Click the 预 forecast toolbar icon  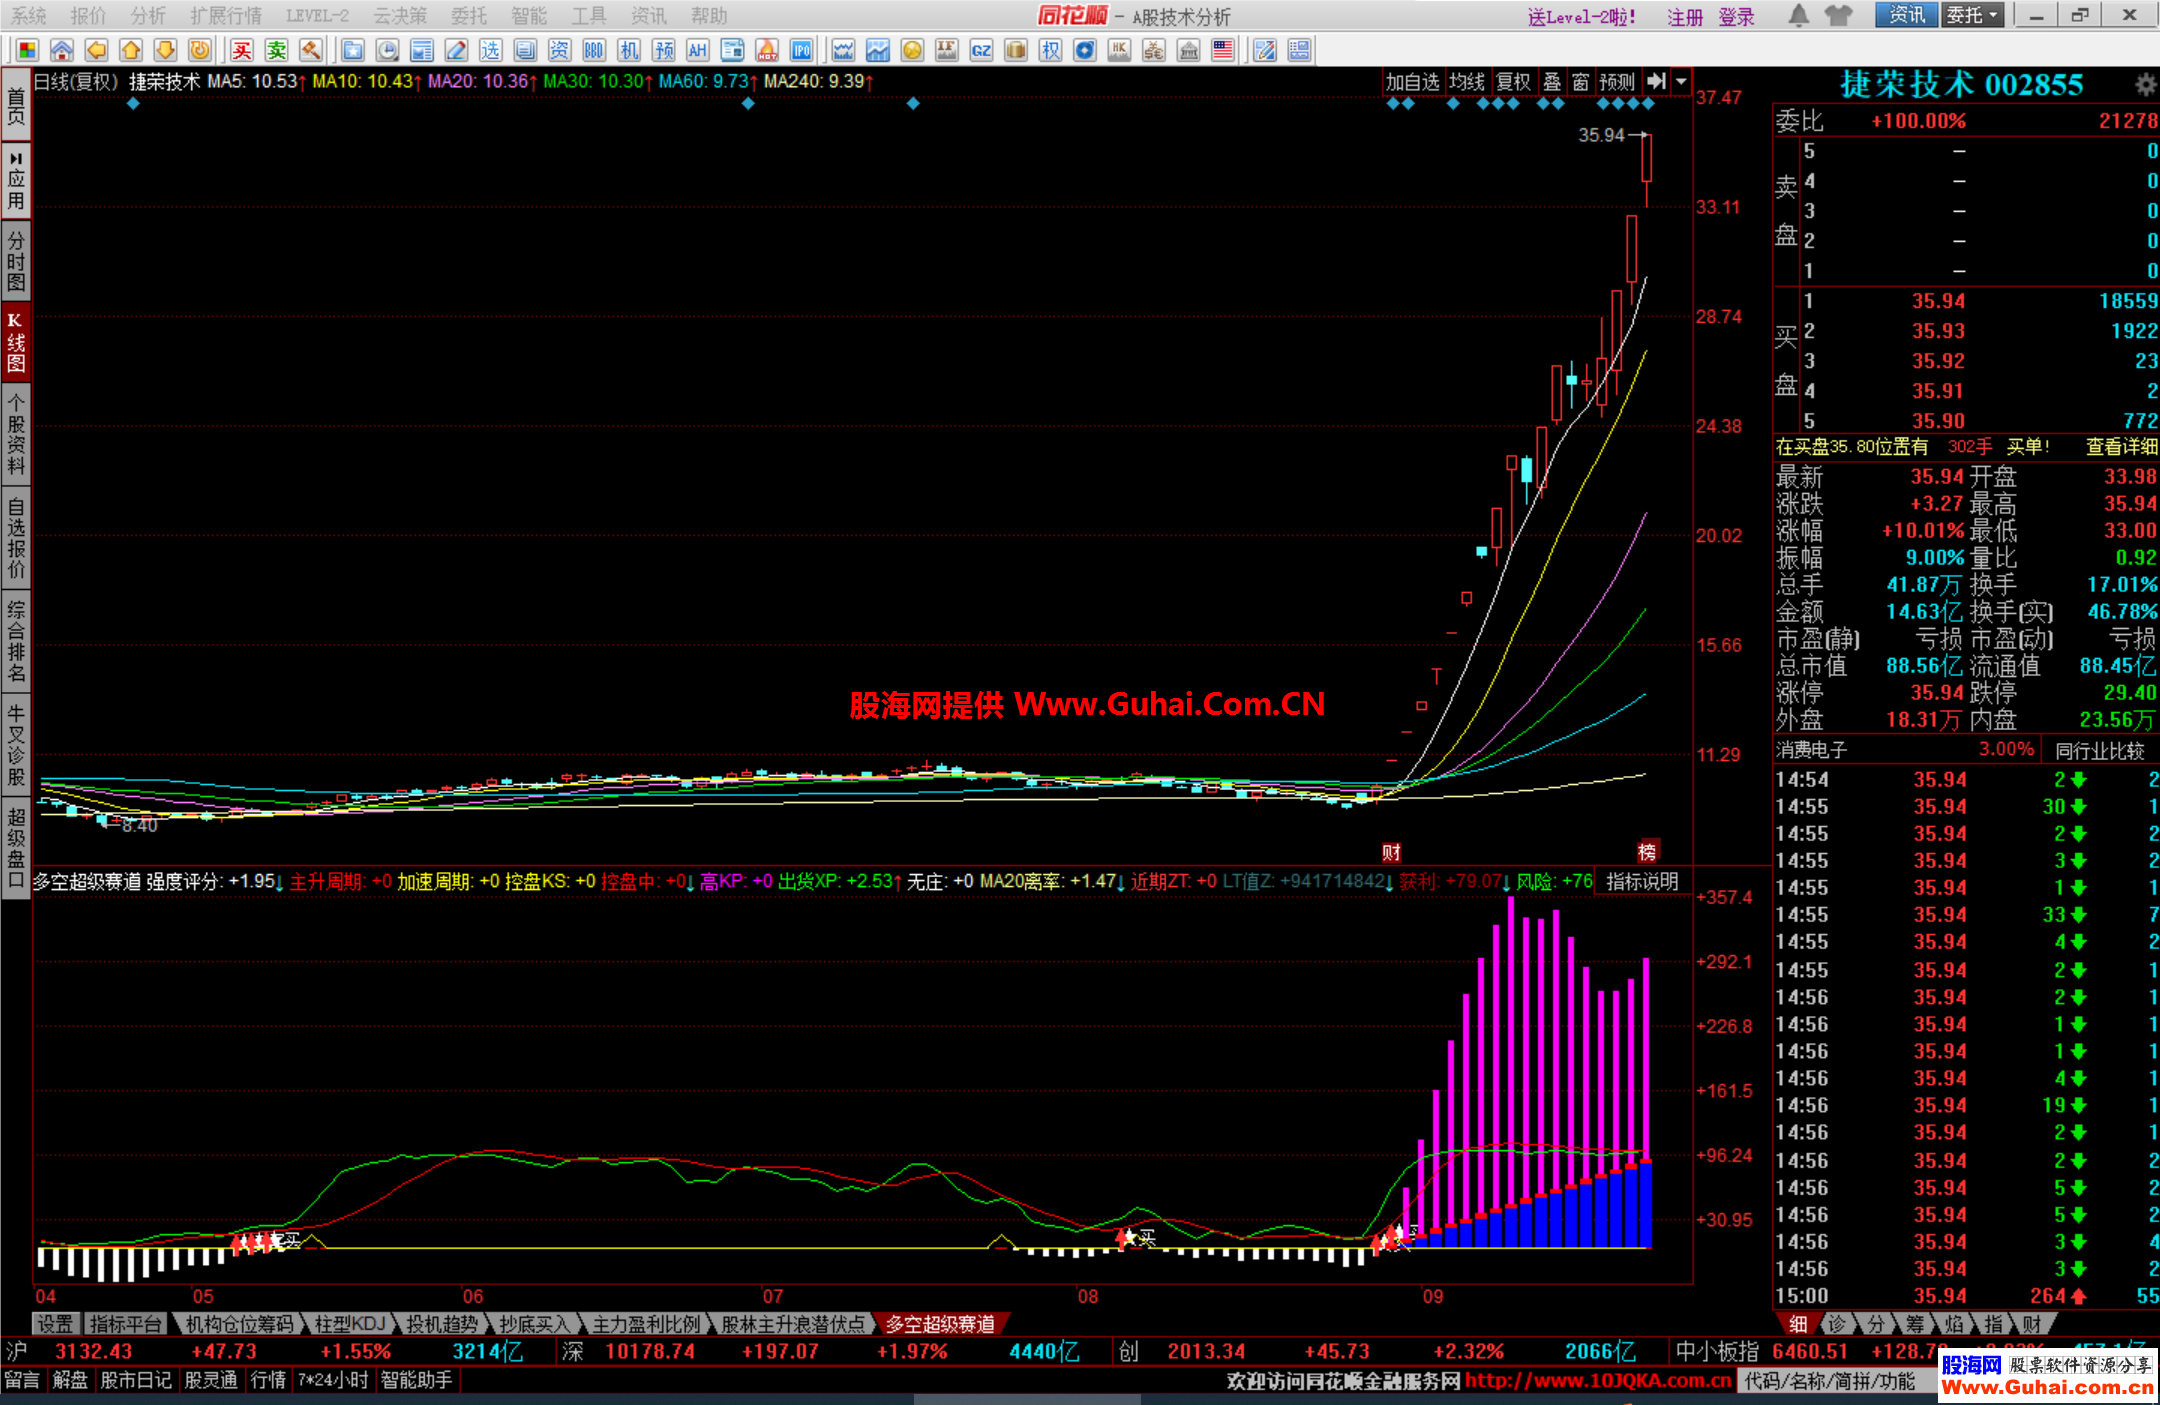(663, 50)
